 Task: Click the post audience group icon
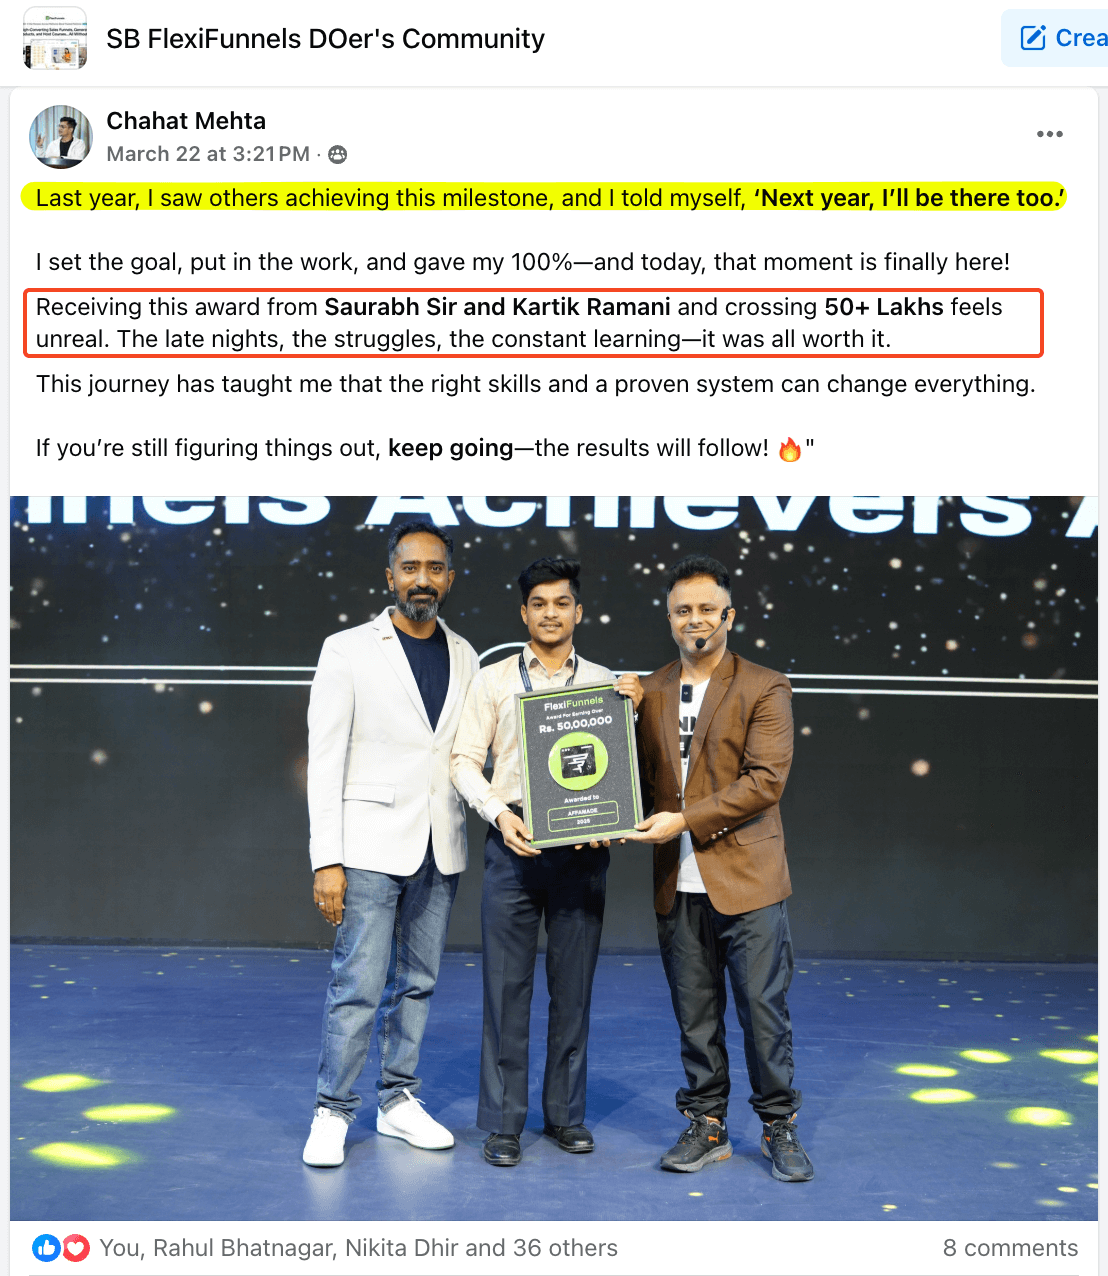point(338,154)
